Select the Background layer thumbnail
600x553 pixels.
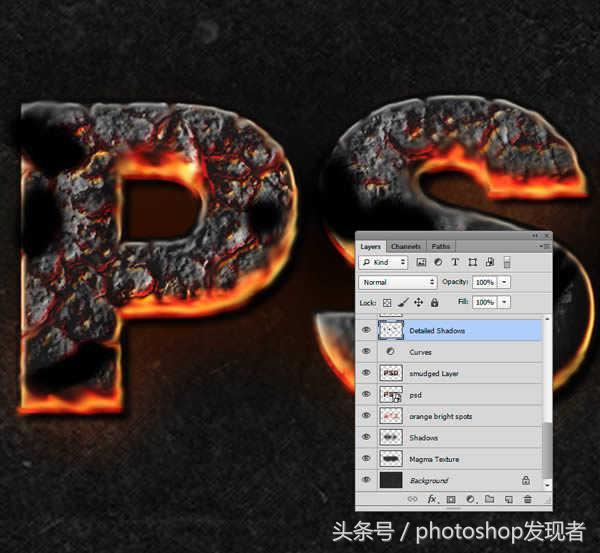[x=391, y=480]
